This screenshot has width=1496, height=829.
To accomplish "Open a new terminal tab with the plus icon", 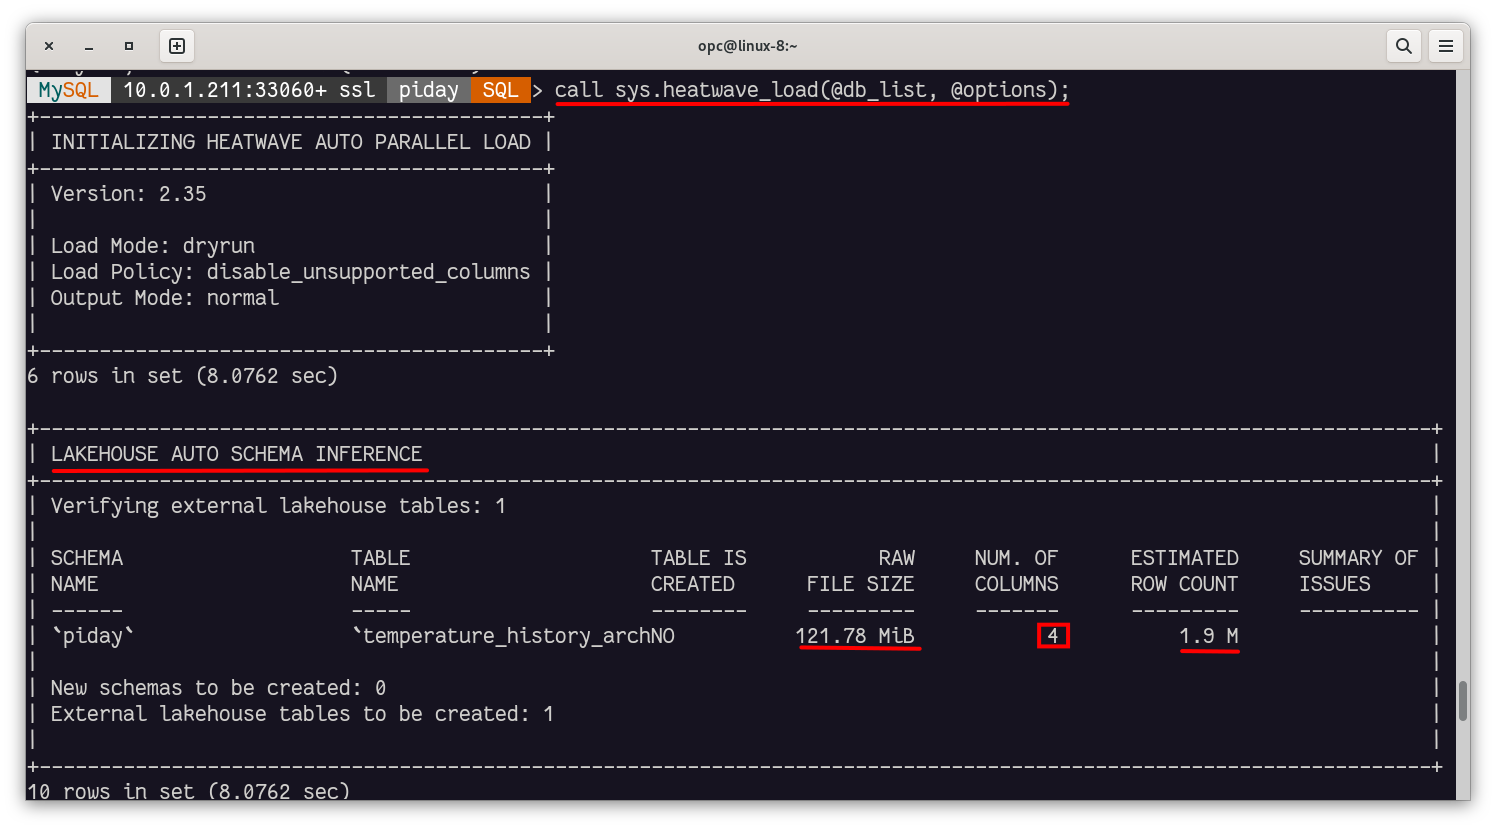I will coord(174,45).
